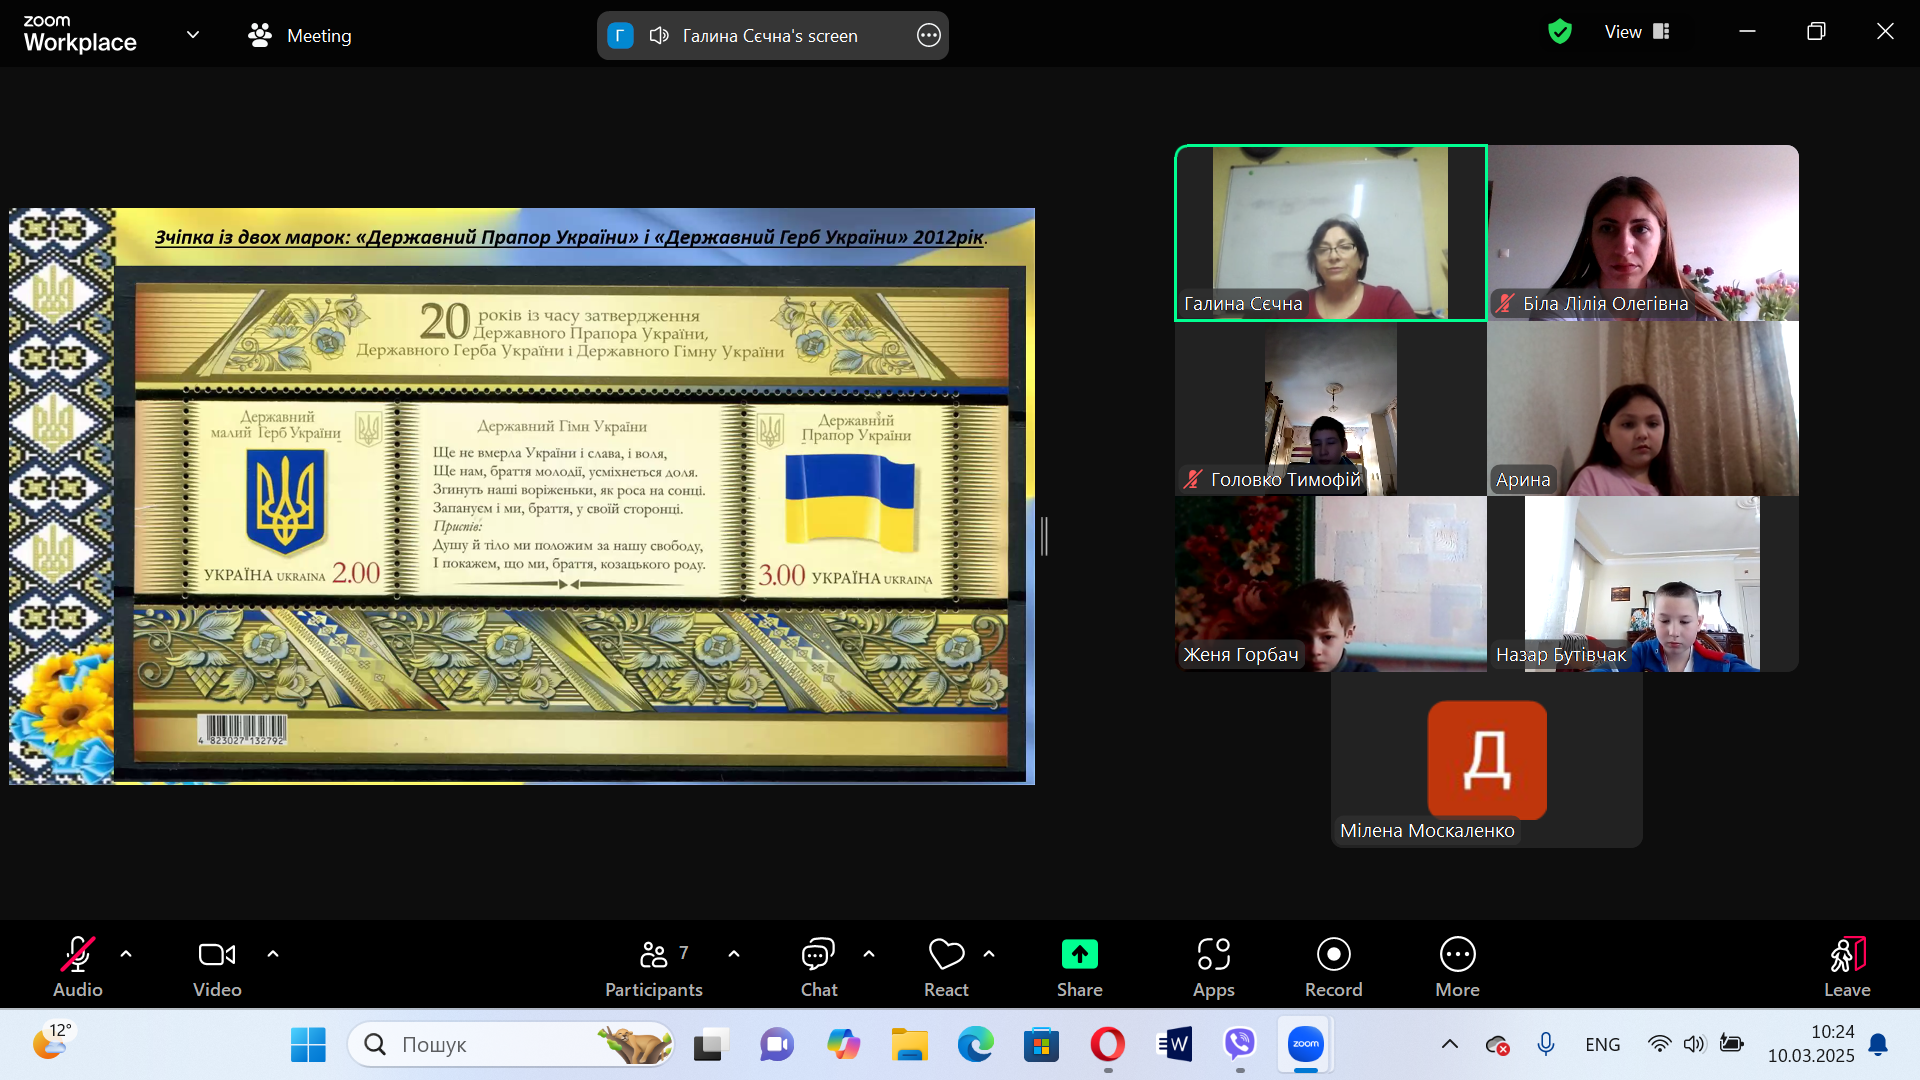Open Word from taskbar

(1174, 1045)
